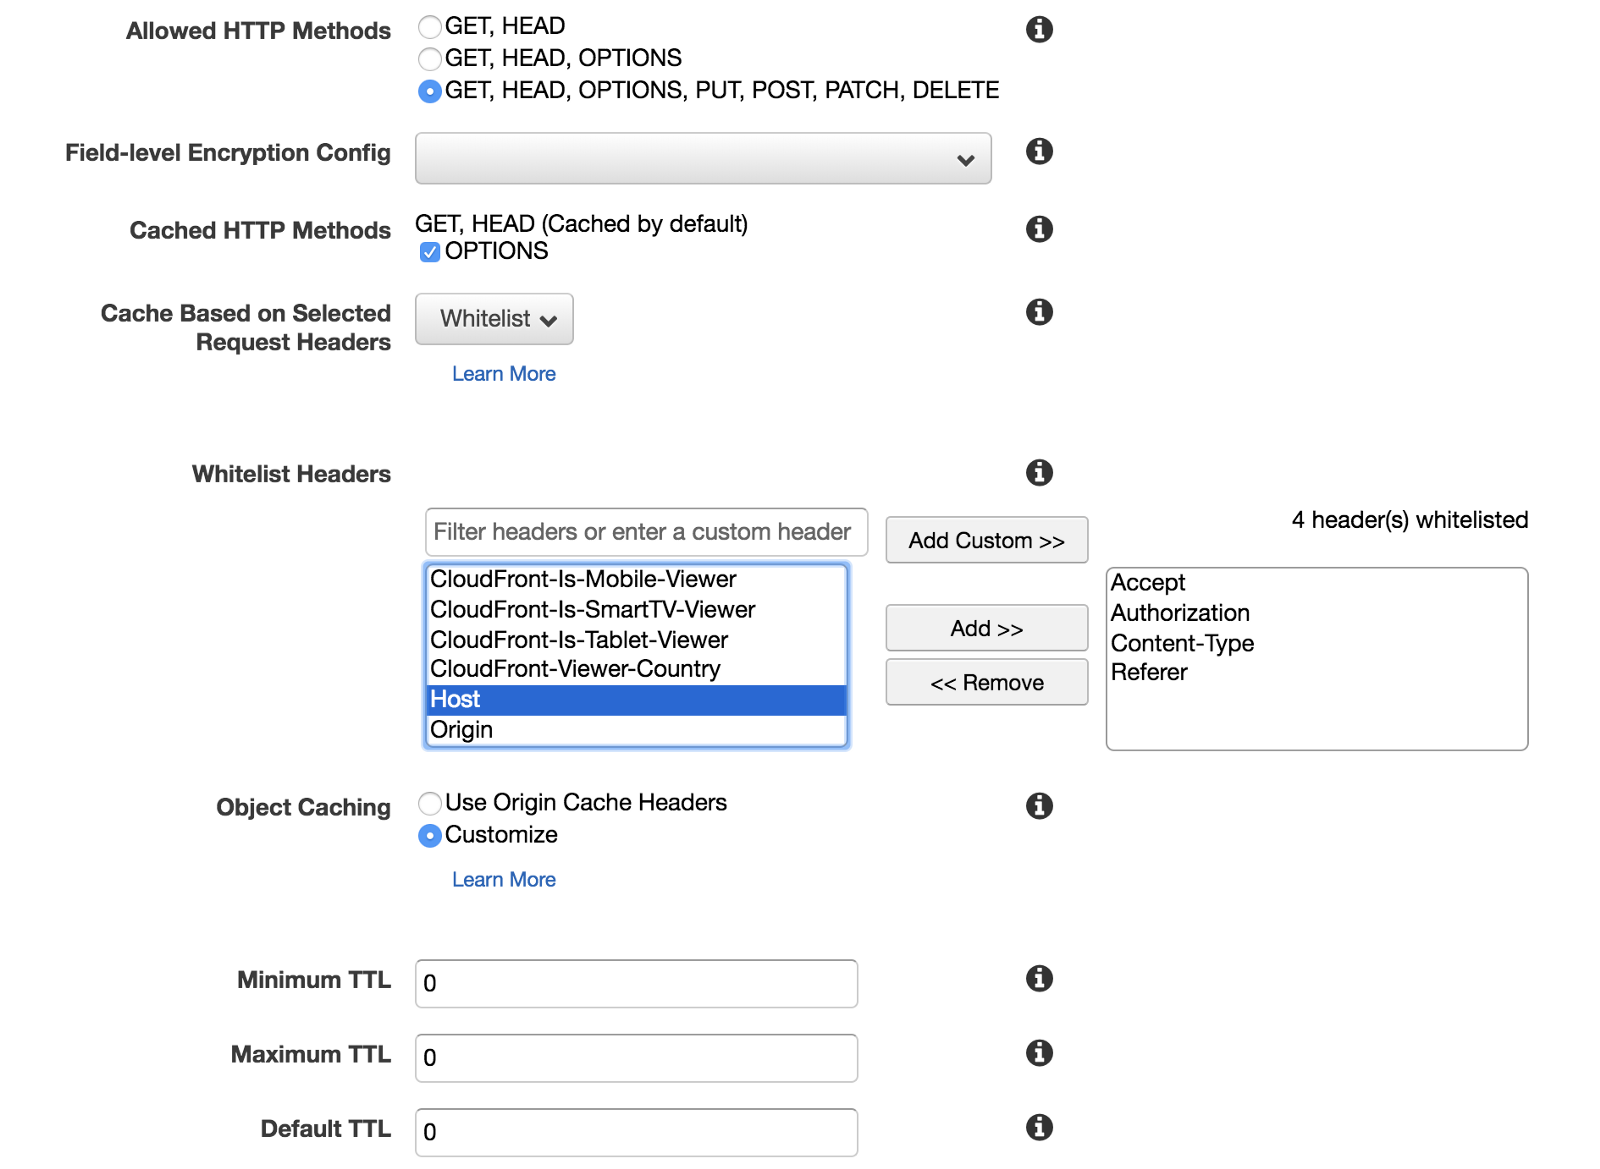The width and height of the screenshot is (1600, 1169).
Task: Uncheck the OPTIONS cached method checkbox
Action: point(430,252)
